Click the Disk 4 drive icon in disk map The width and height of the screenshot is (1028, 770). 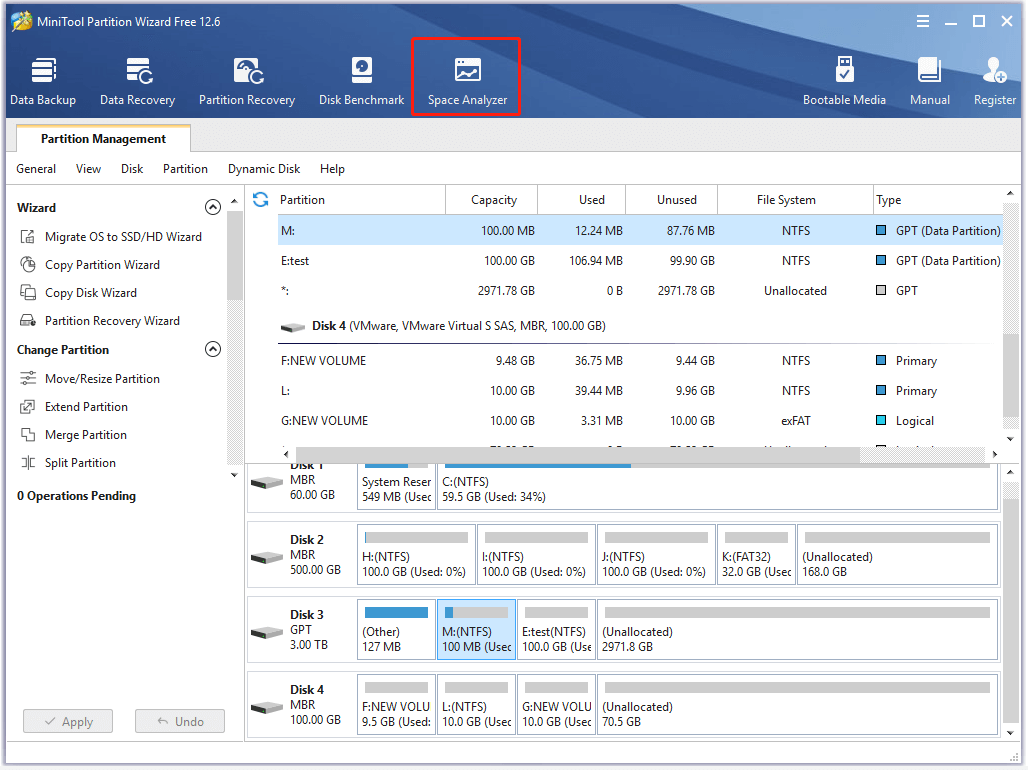coord(267,708)
